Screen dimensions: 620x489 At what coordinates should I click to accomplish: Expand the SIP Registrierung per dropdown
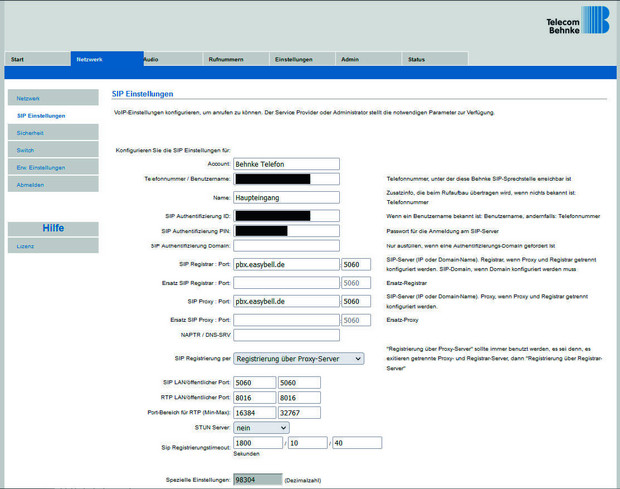[298, 358]
